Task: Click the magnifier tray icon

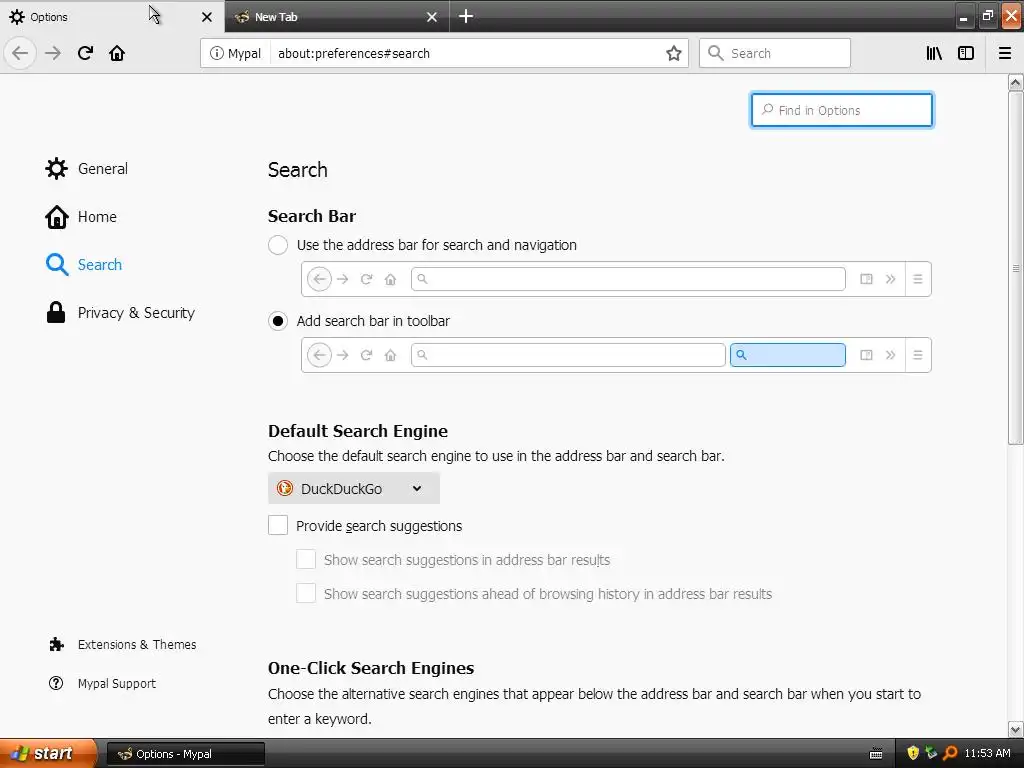Action: pos(950,753)
